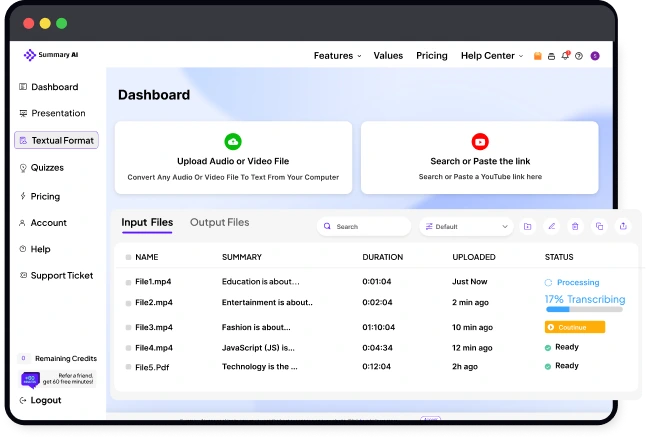The image size is (646, 439).
Task: Click Logout in the sidebar
Action: (x=45, y=400)
